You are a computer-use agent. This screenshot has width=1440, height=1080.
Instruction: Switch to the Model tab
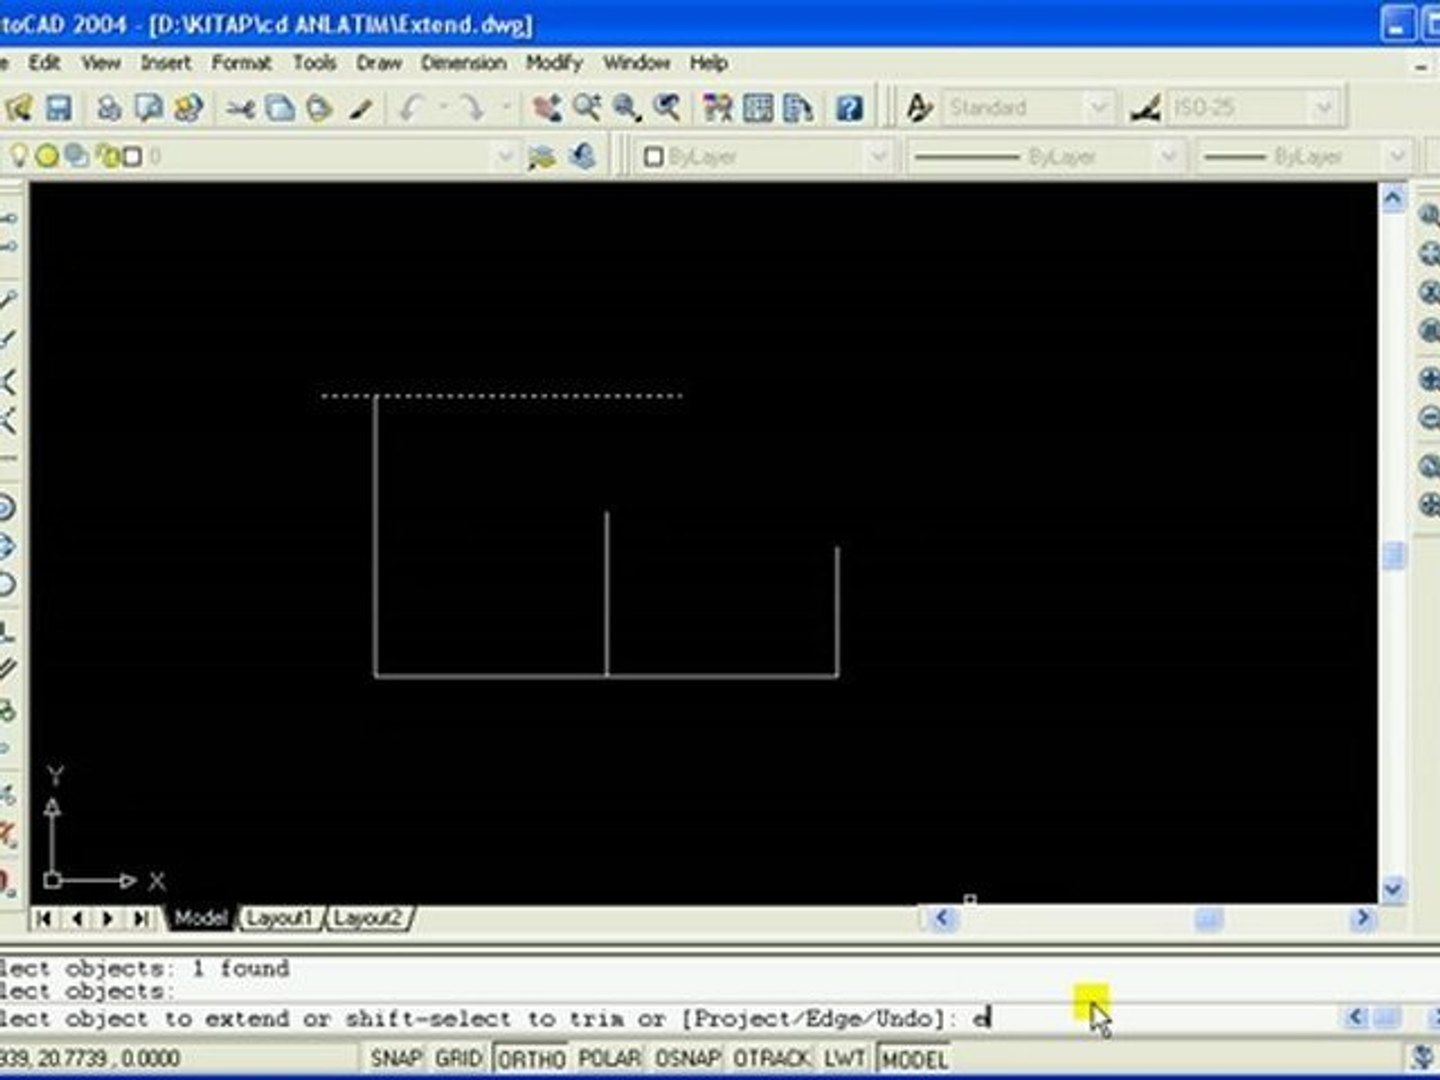200,917
